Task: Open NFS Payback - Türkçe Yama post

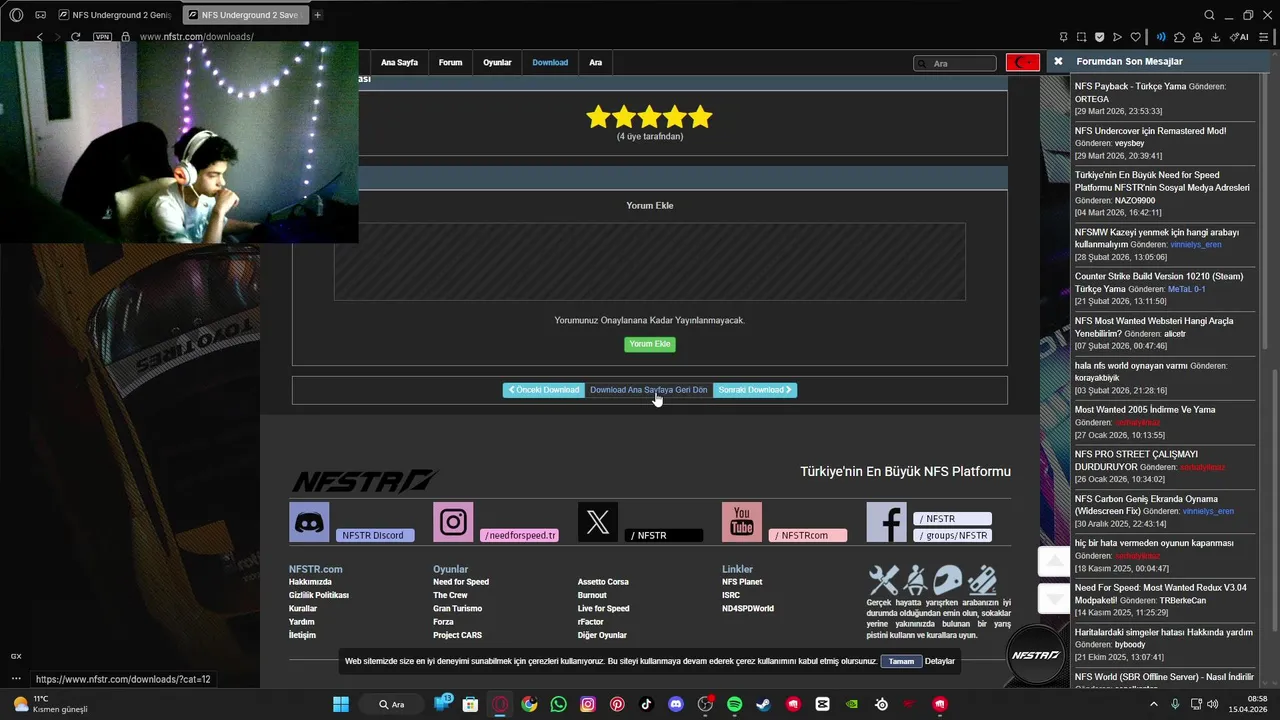Action: (1130, 86)
